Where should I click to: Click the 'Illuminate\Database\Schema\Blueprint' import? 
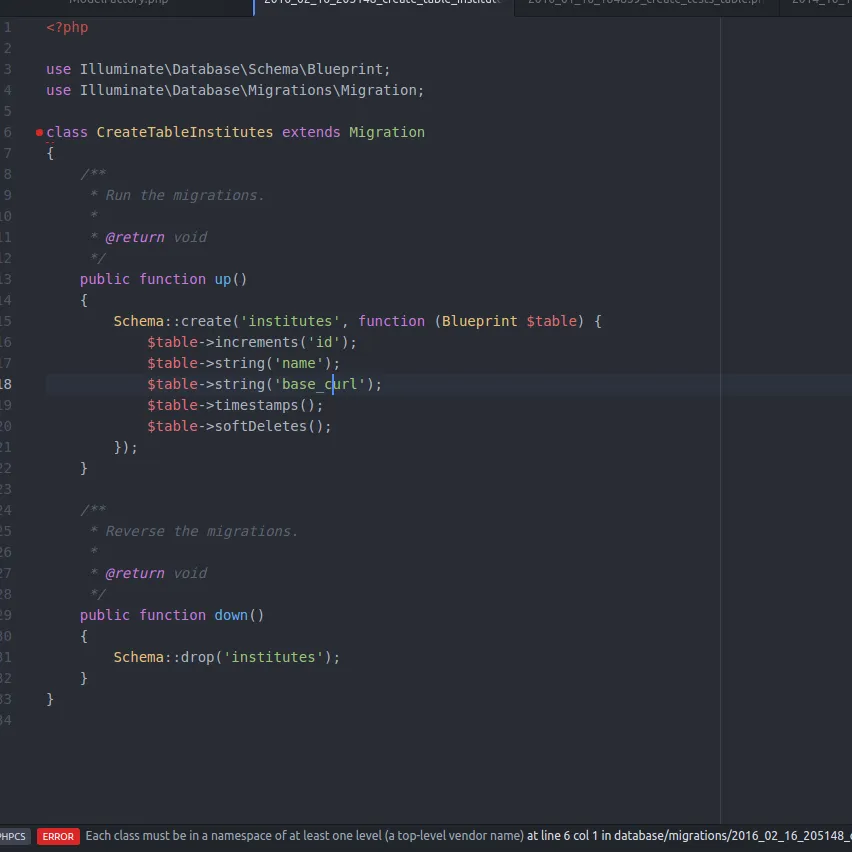click(x=230, y=69)
